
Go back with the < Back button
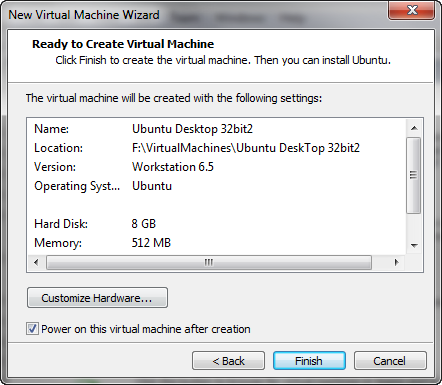tap(228, 361)
